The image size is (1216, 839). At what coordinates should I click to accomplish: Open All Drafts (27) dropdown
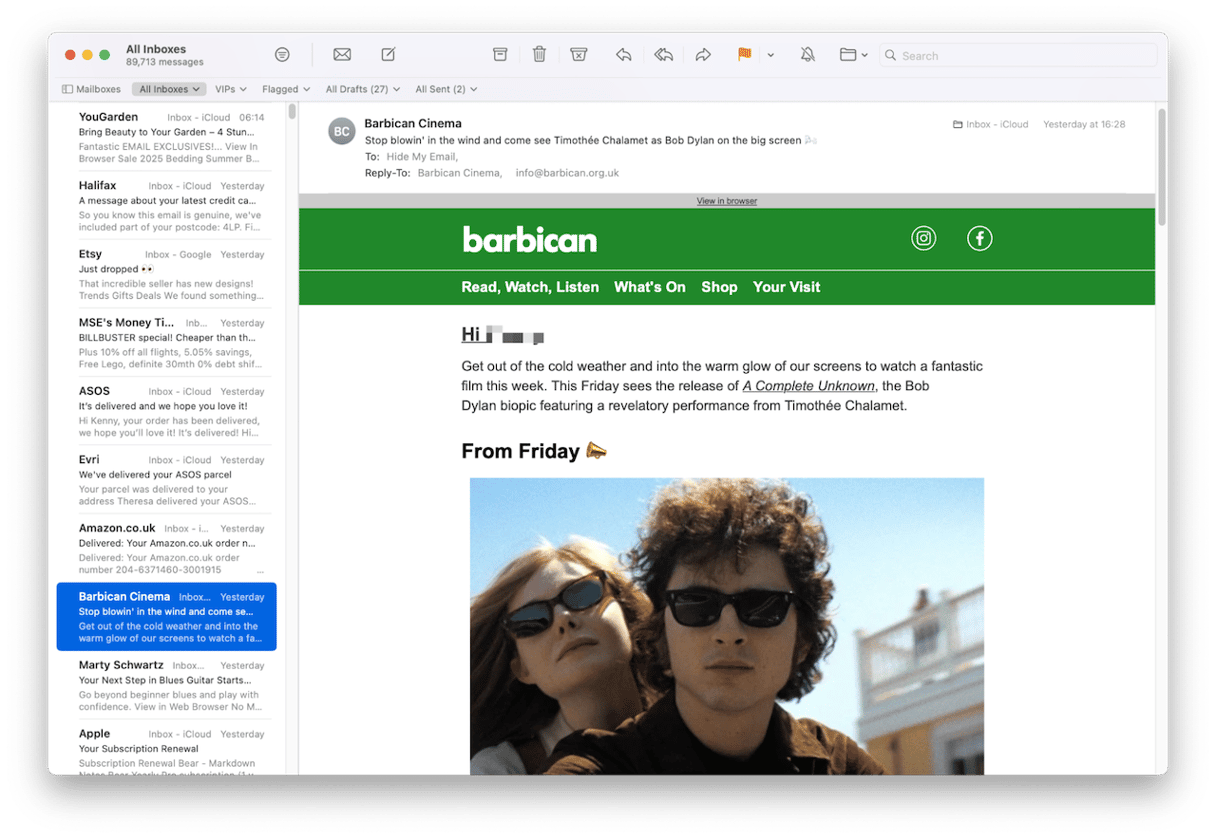click(362, 89)
